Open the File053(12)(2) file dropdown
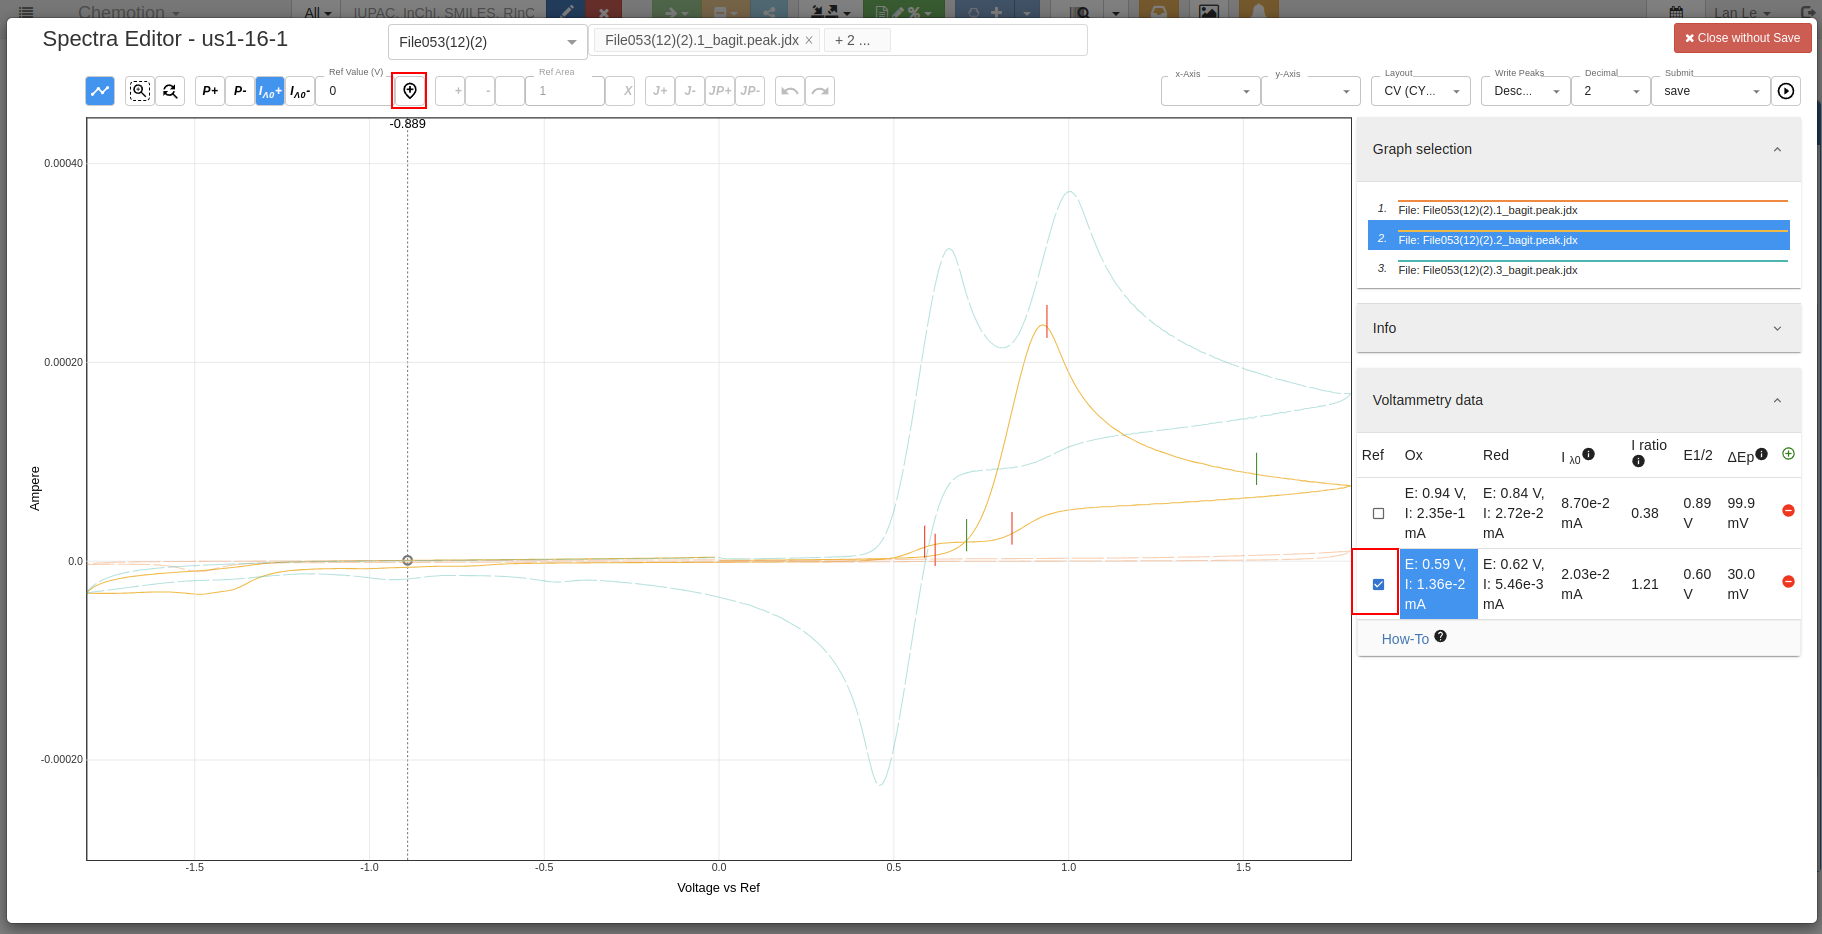 (x=487, y=42)
